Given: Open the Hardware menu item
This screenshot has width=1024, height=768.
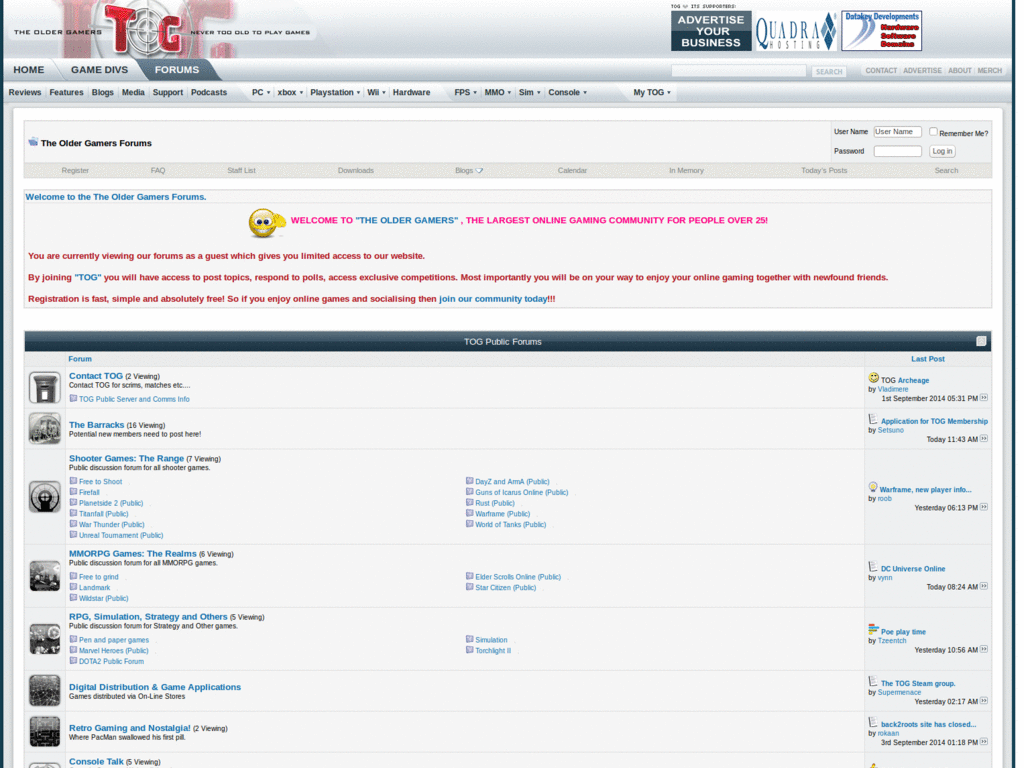Looking at the screenshot, I should pos(411,92).
